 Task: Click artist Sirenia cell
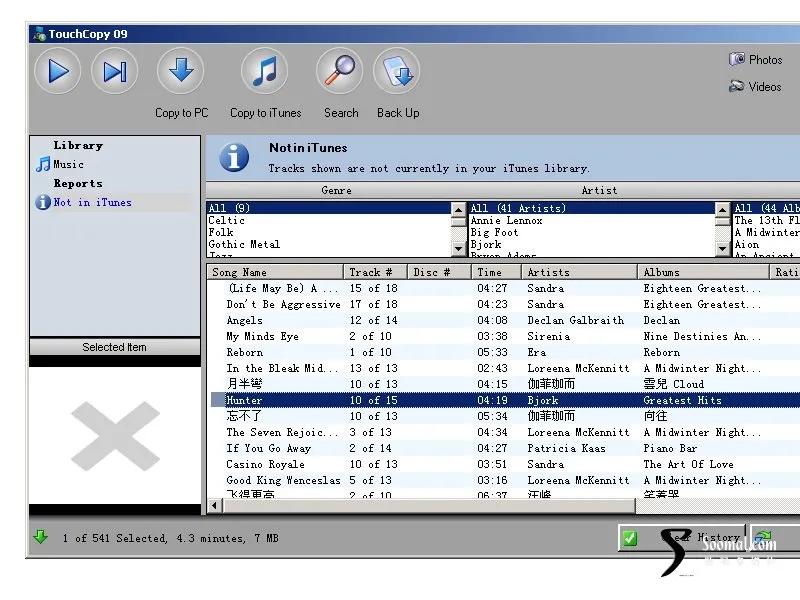[548, 336]
